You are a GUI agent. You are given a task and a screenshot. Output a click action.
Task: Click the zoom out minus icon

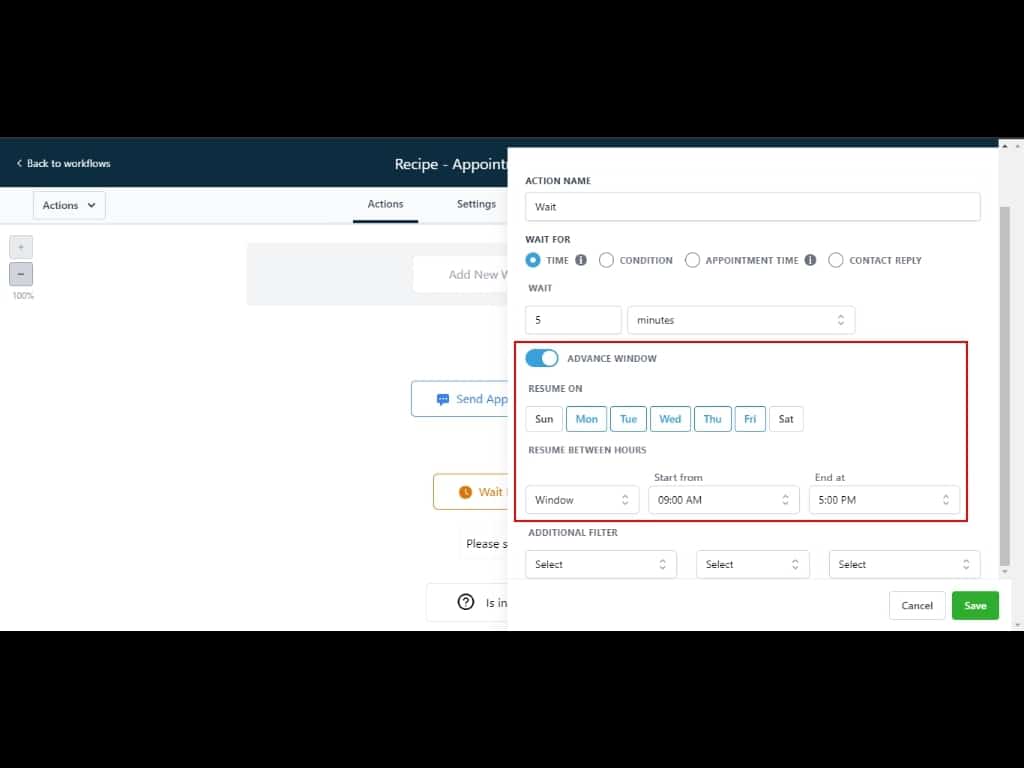[21, 274]
